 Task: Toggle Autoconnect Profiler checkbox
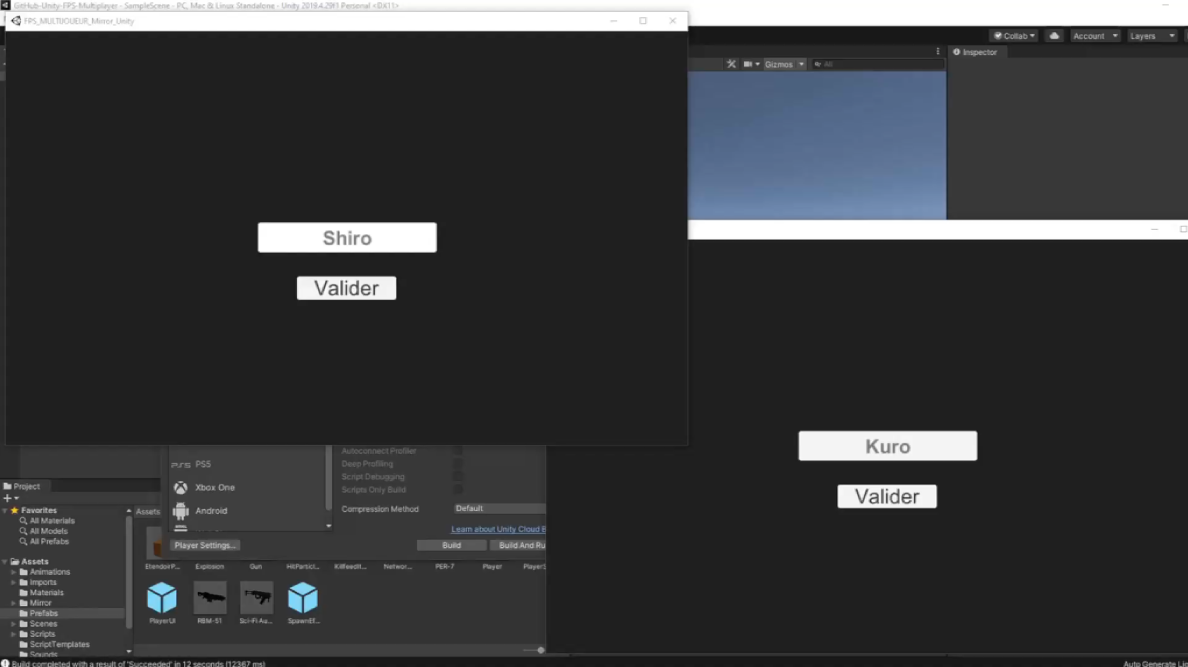coord(457,450)
